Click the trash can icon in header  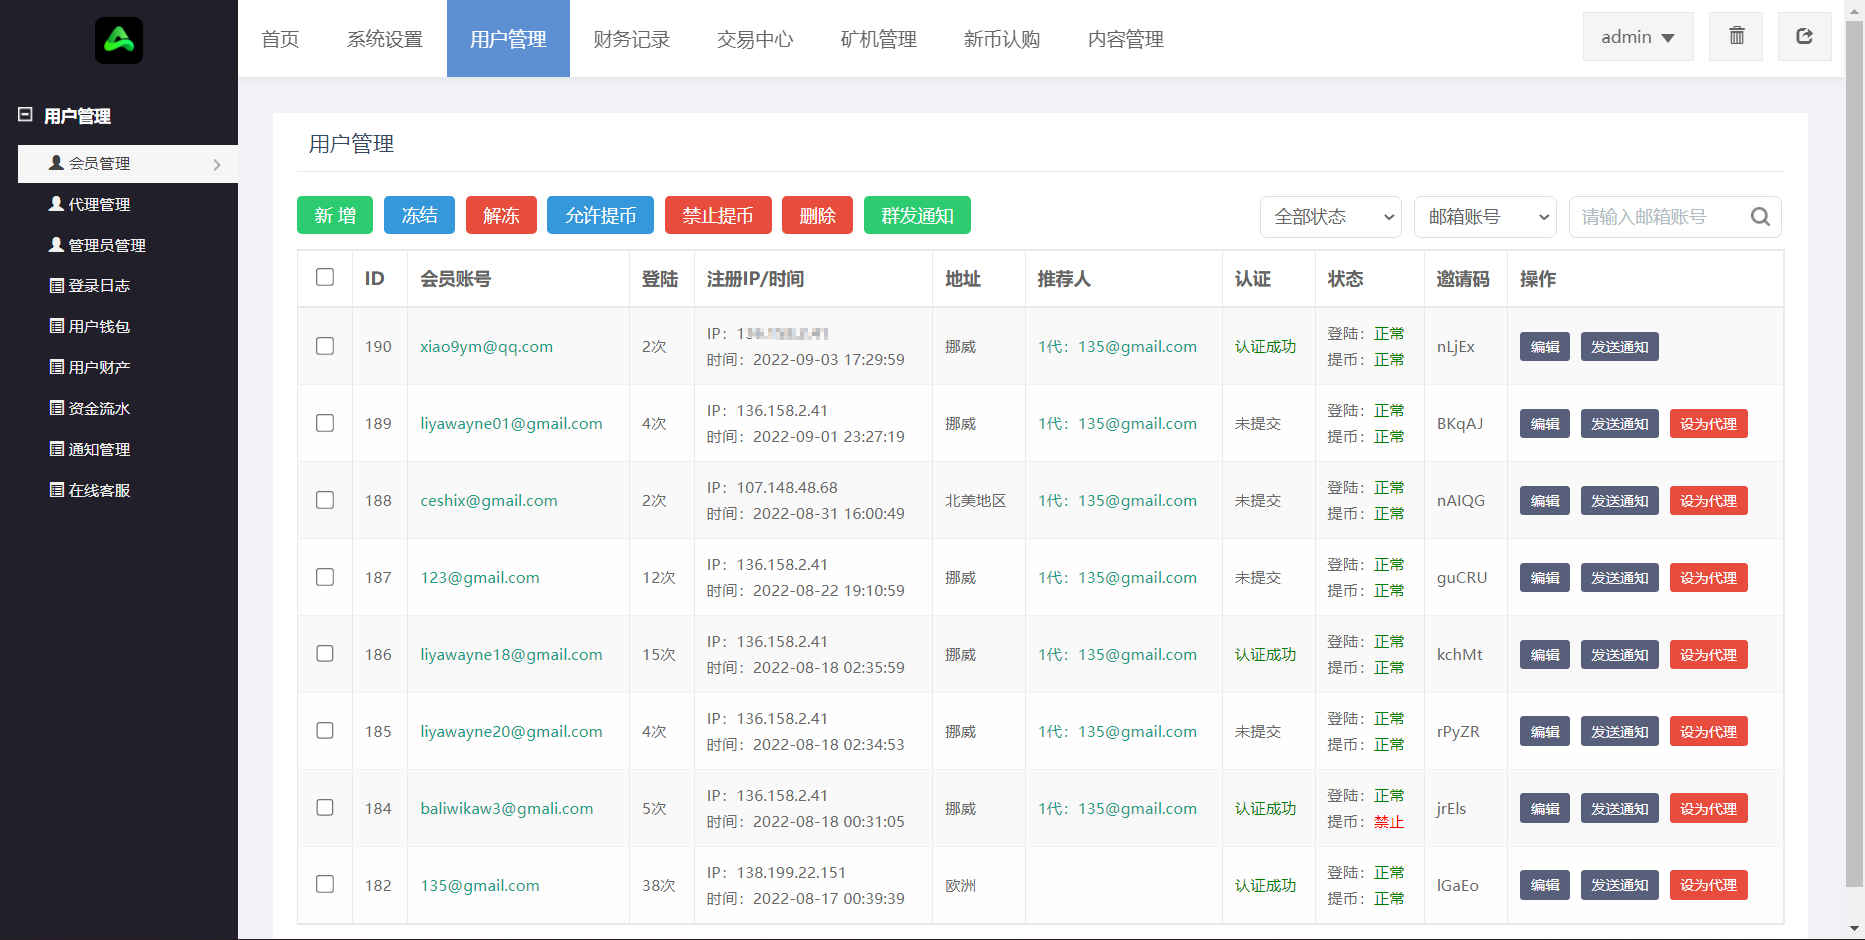coord(1736,36)
